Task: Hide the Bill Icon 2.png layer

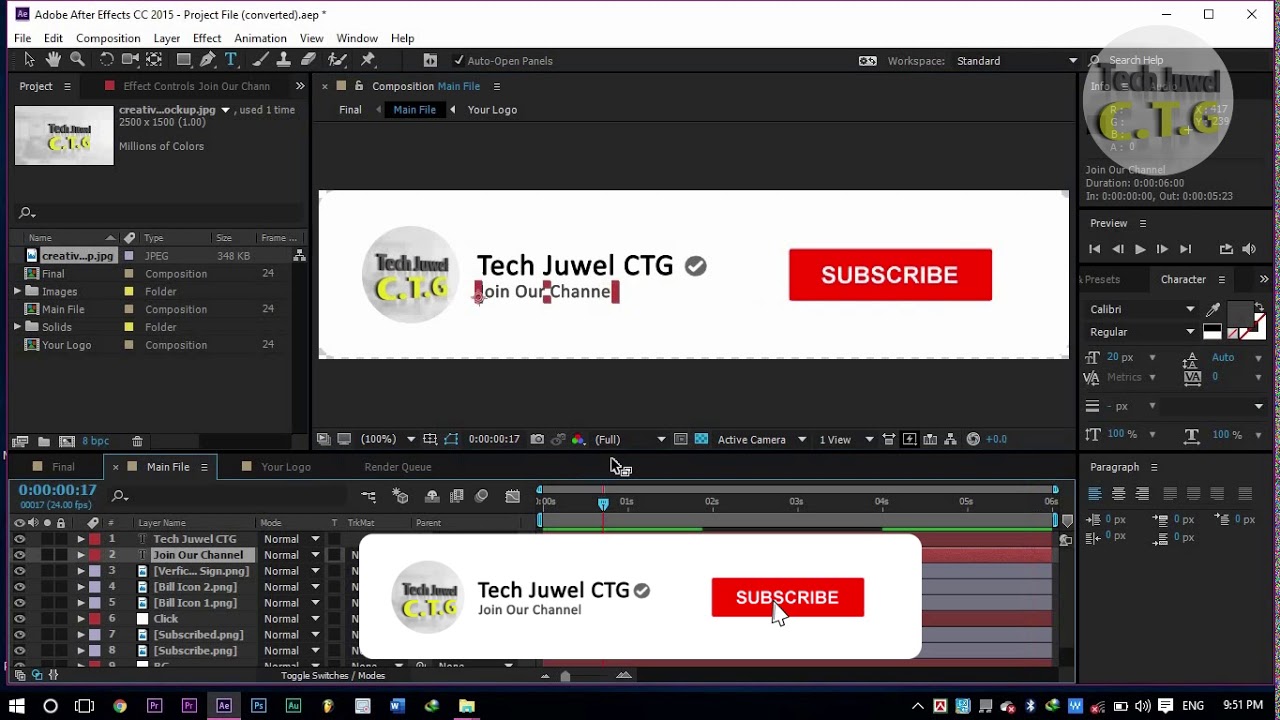Action: pos(19,587)
